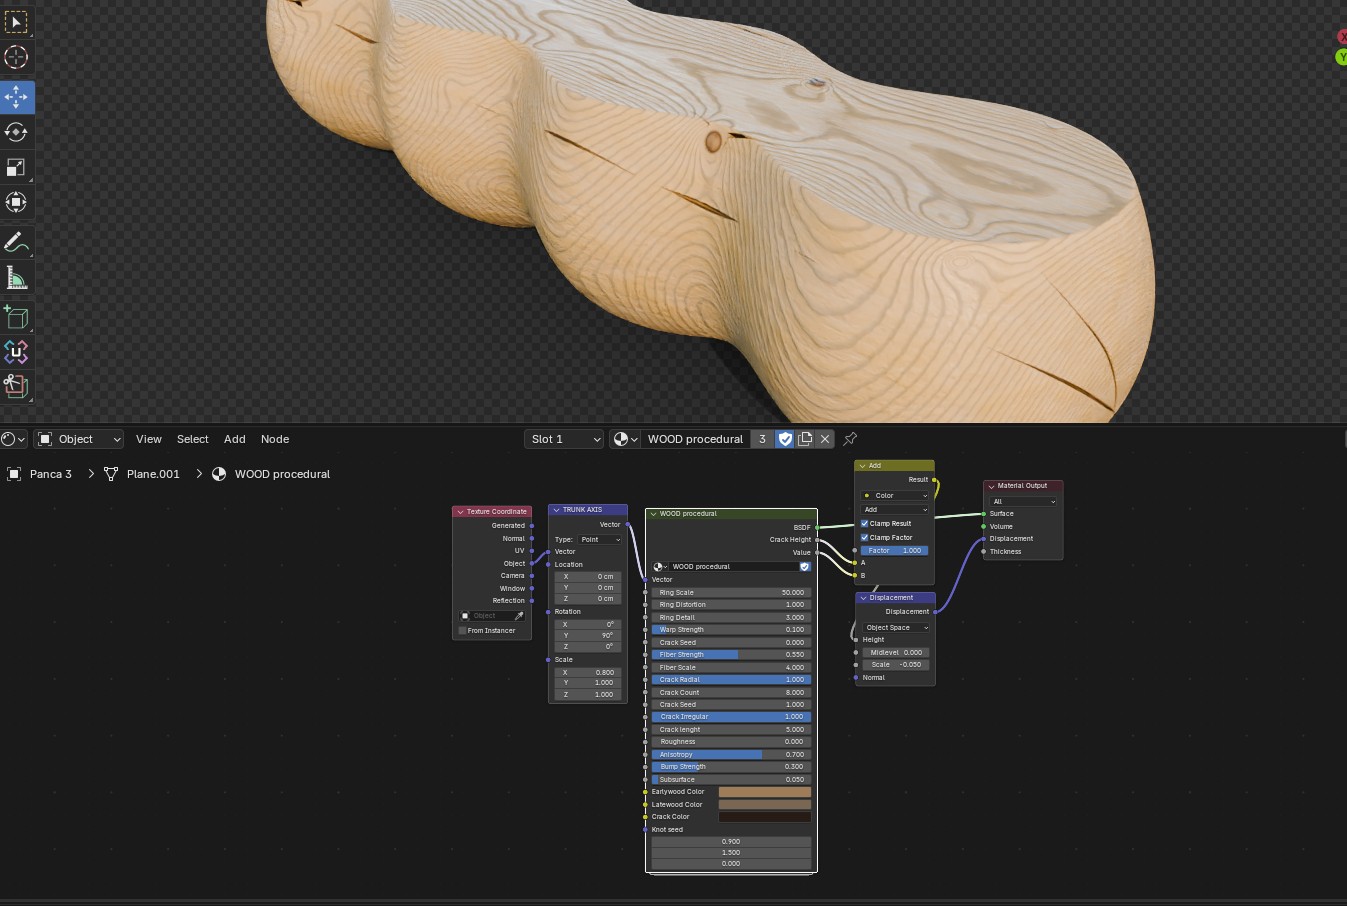Pin the node editor material

[850, 439]
